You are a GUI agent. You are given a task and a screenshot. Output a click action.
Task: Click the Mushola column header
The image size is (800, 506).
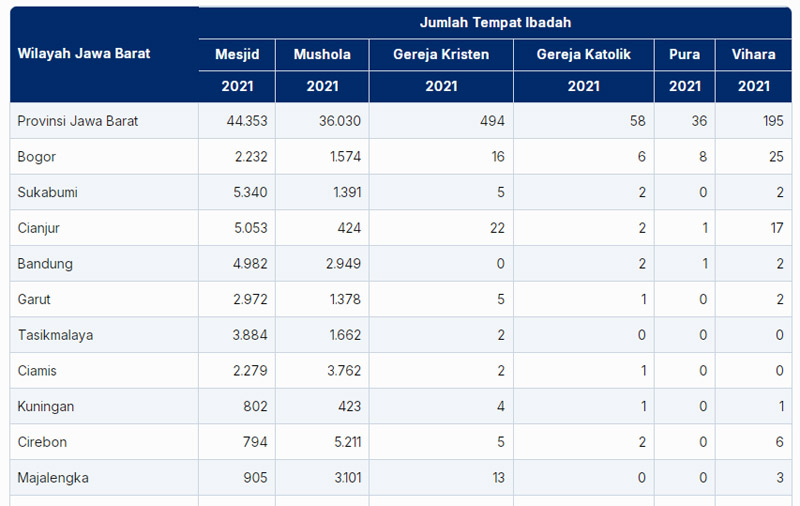click(322, 55)
